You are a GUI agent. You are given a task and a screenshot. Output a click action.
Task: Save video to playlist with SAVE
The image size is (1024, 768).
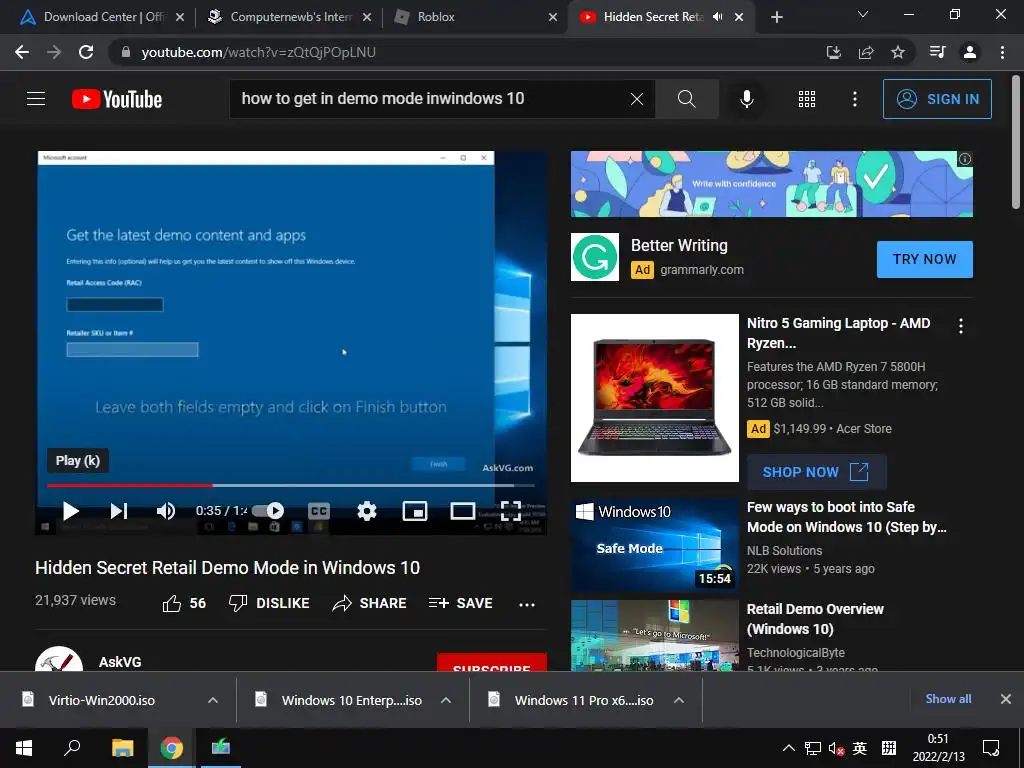pos(460,603)
